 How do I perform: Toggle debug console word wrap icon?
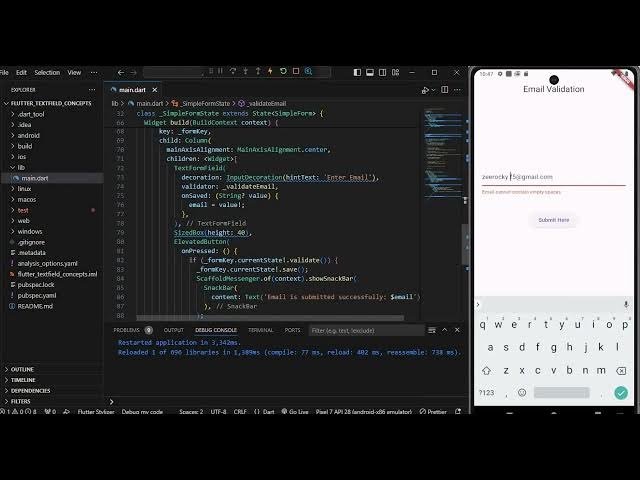tap(432, 330)
